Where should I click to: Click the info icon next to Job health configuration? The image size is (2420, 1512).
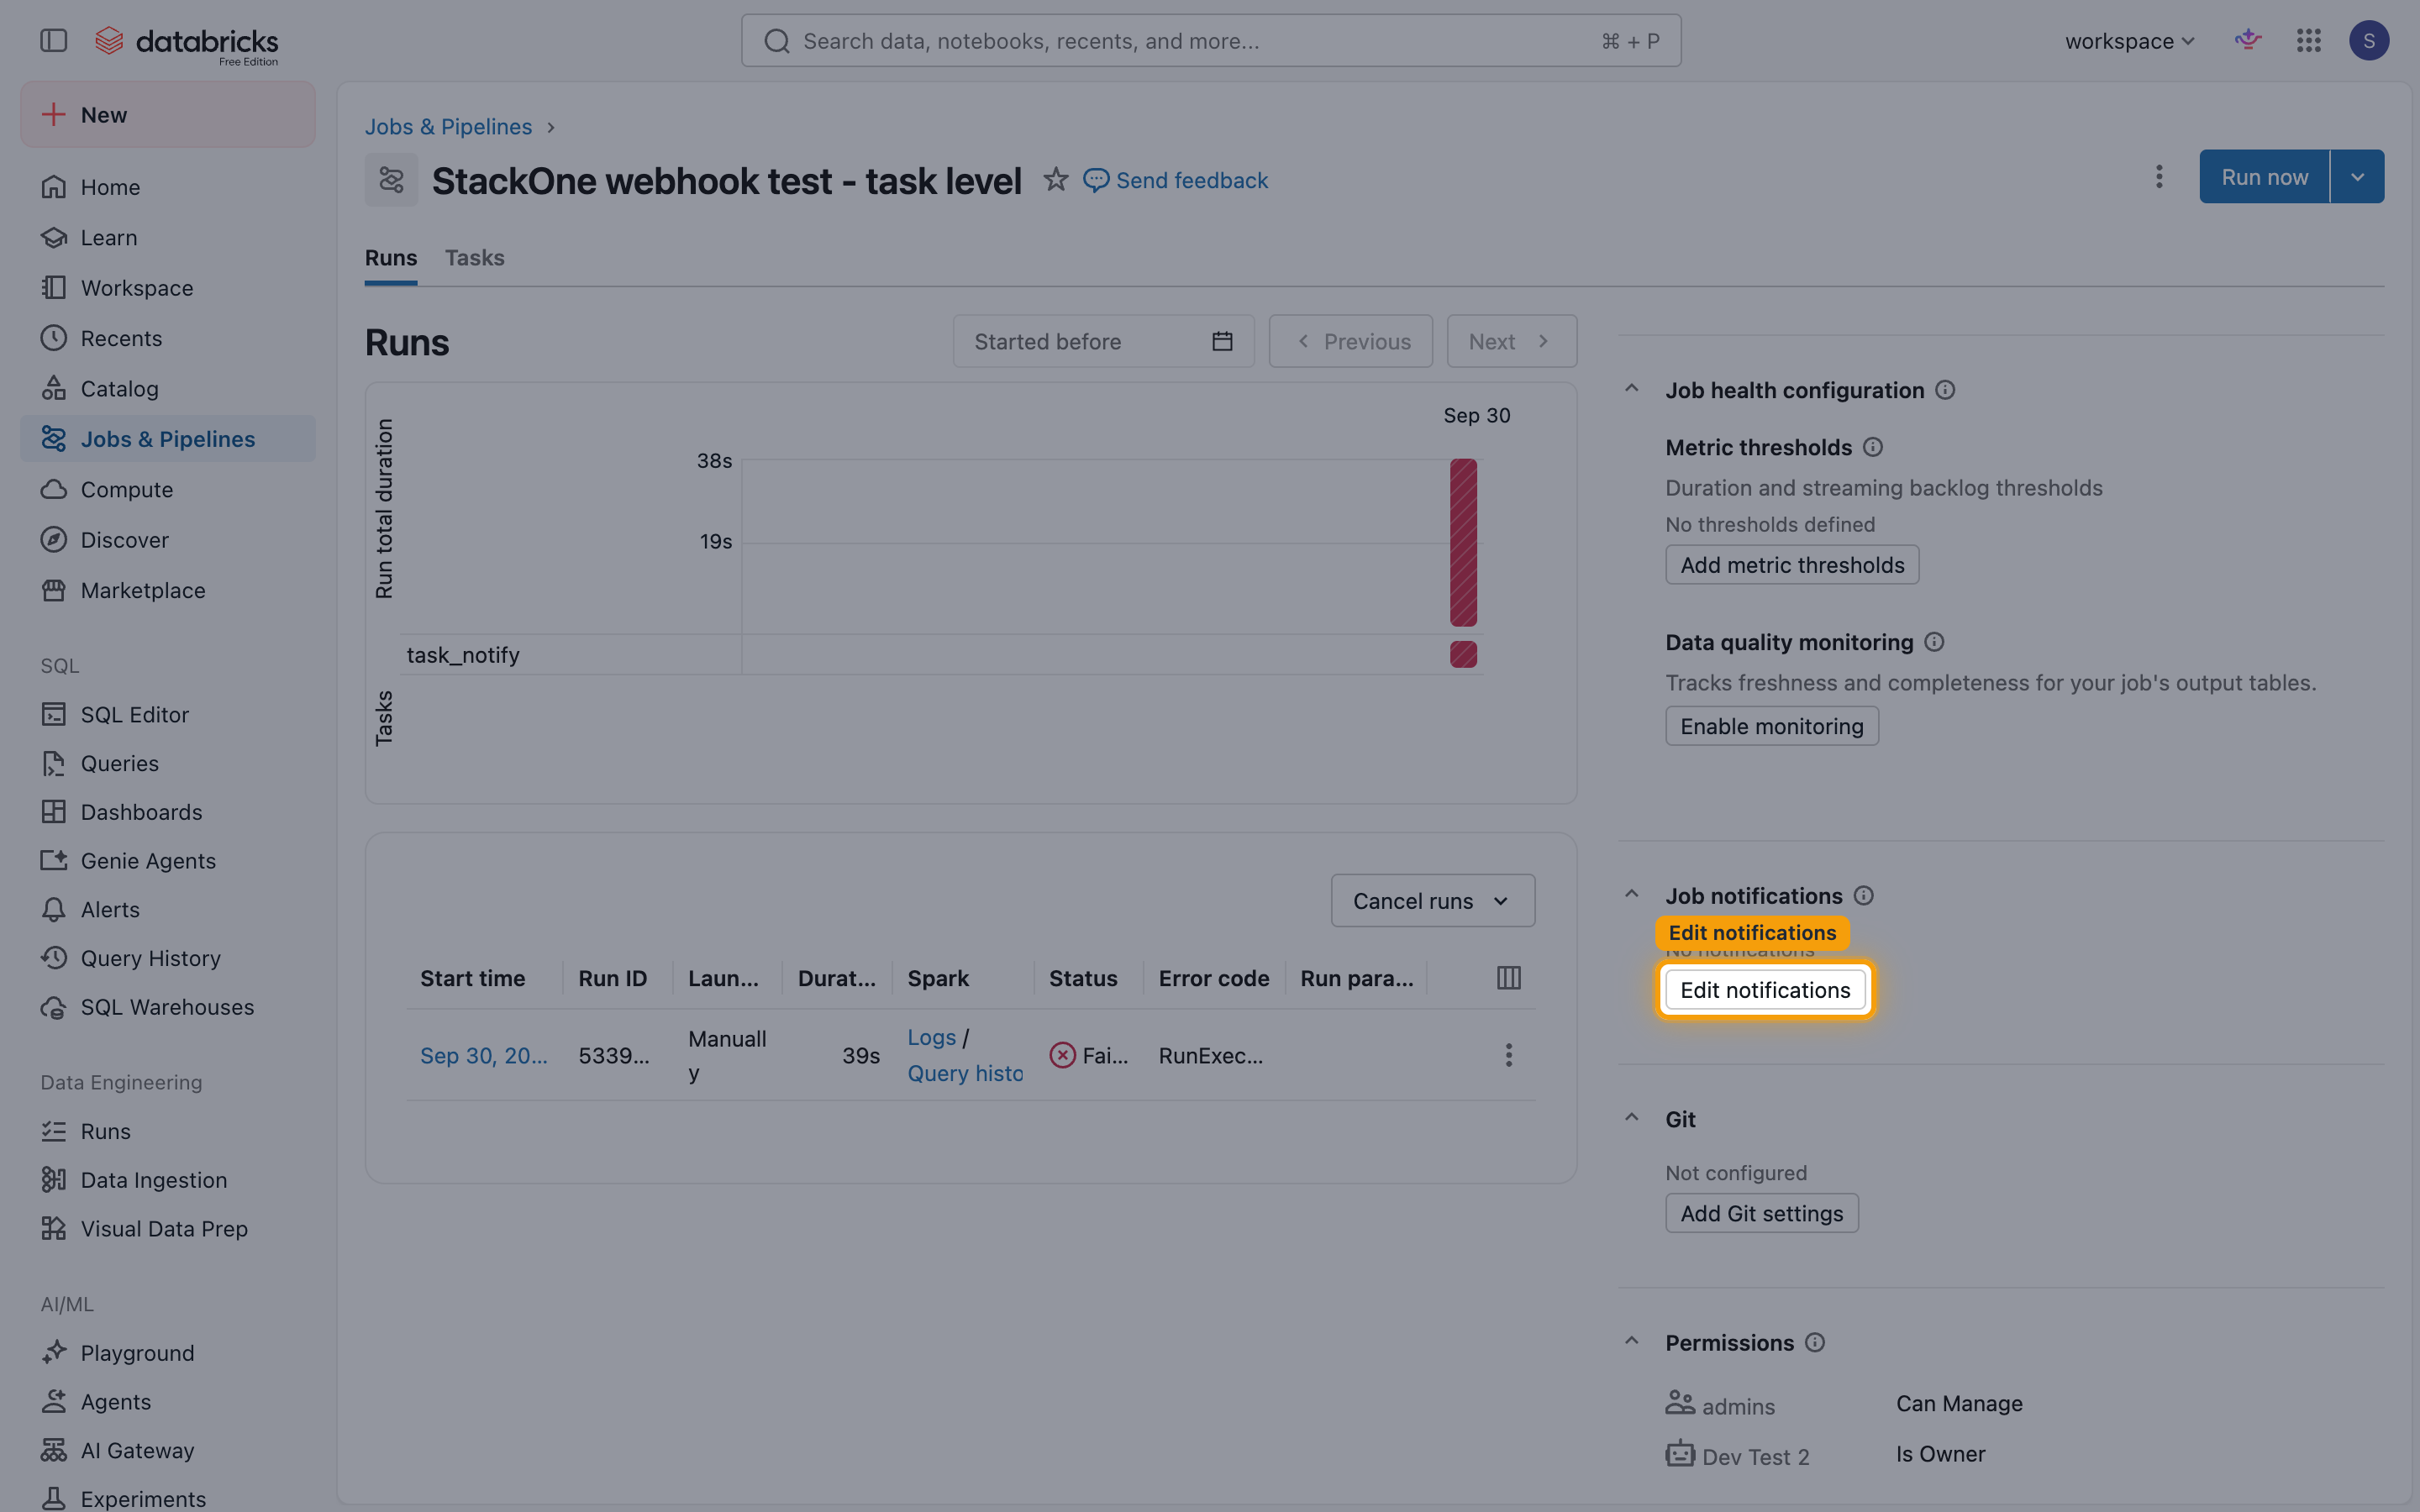click(1944, 390)
